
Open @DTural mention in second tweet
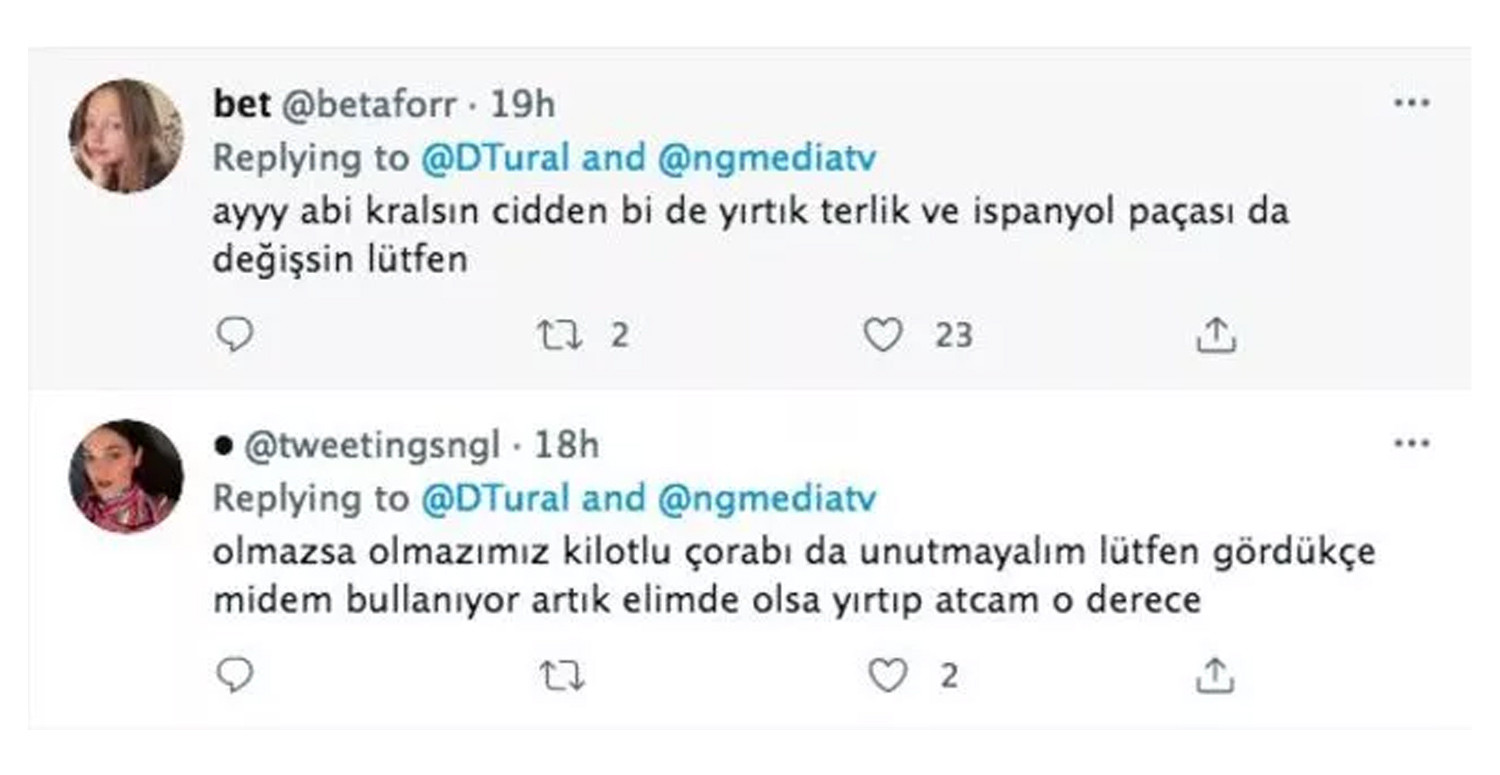point(495,499)
